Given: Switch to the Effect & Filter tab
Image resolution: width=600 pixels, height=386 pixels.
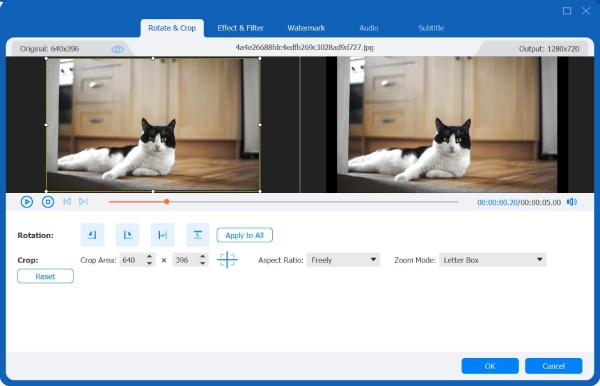Looking at the screenshot, I should (x=241, y=28).
